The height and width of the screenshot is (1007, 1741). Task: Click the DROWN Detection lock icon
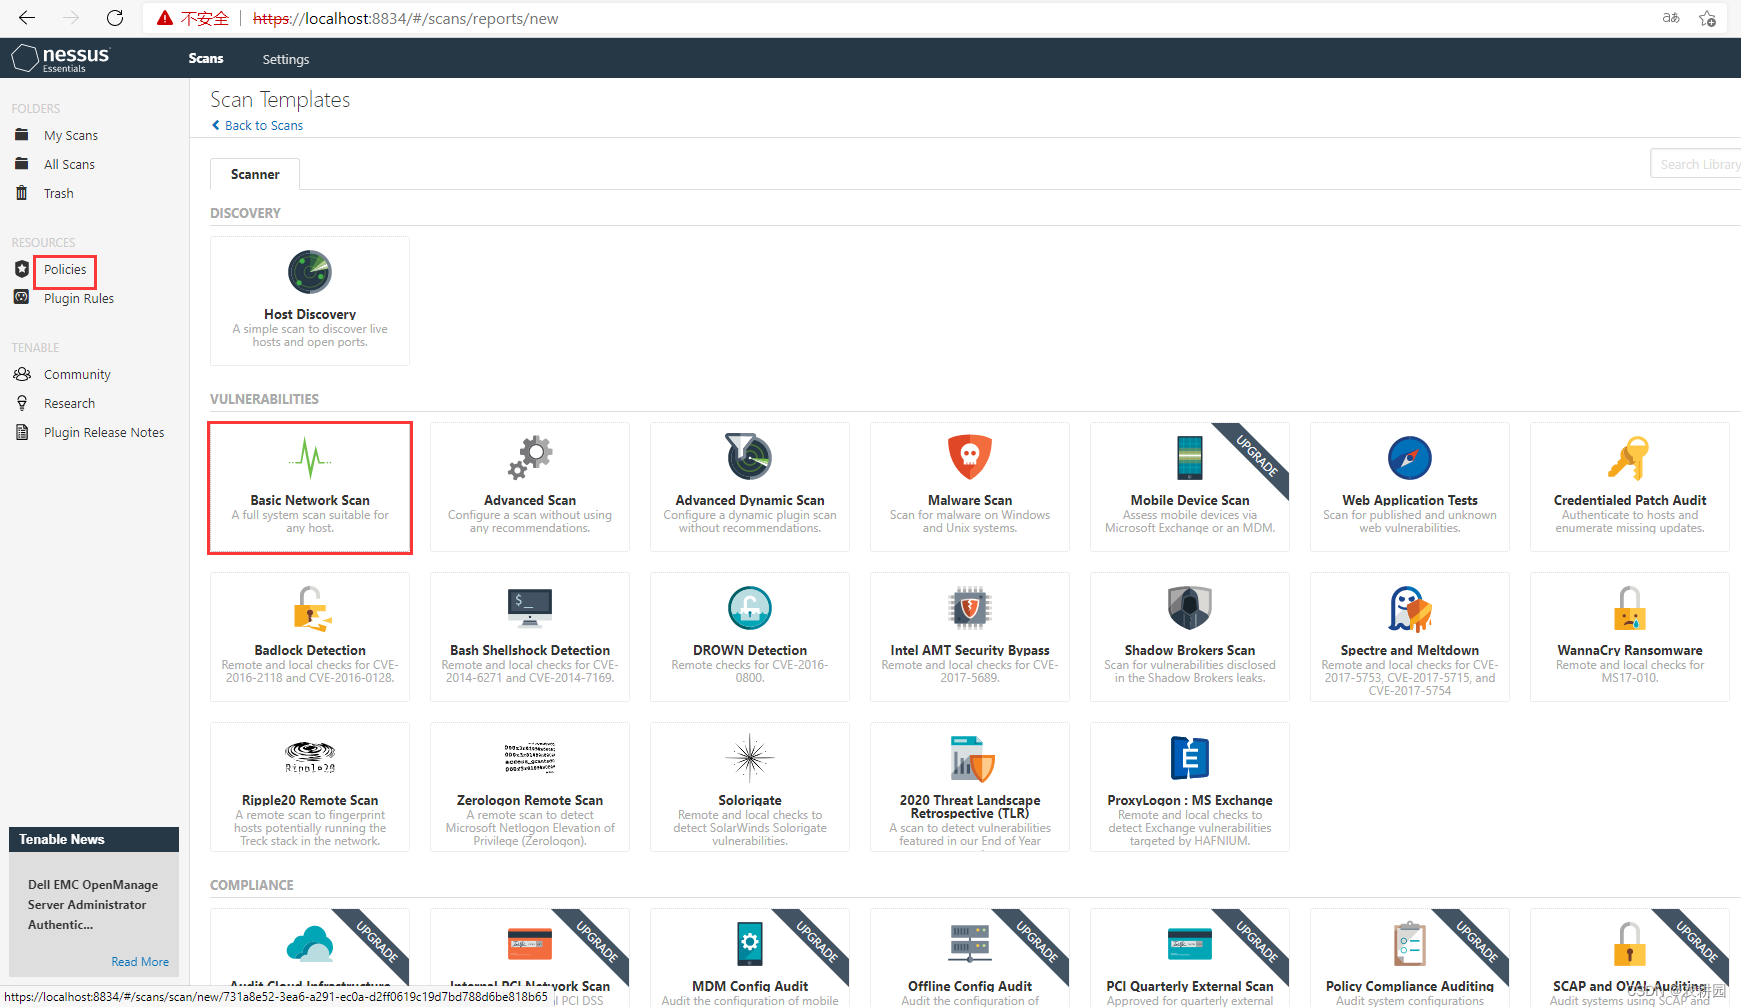[750, 608]
